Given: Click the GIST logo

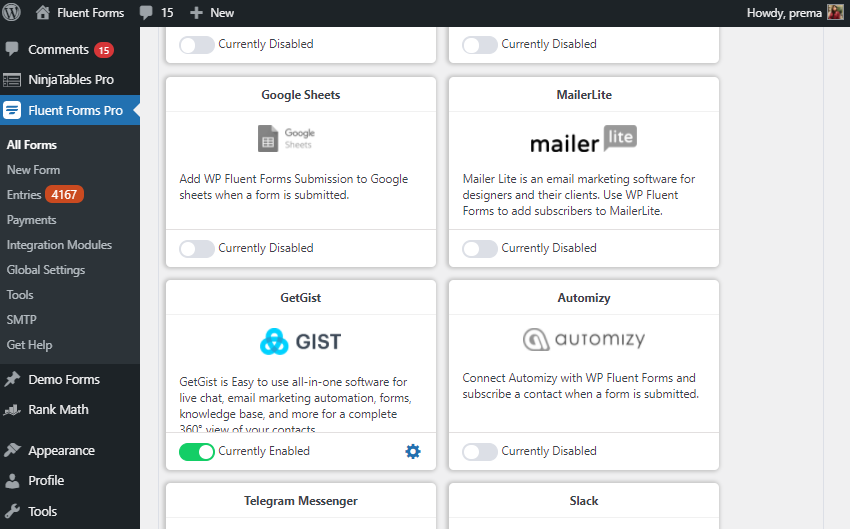Looking at the screenshot, I should point(300,341).
